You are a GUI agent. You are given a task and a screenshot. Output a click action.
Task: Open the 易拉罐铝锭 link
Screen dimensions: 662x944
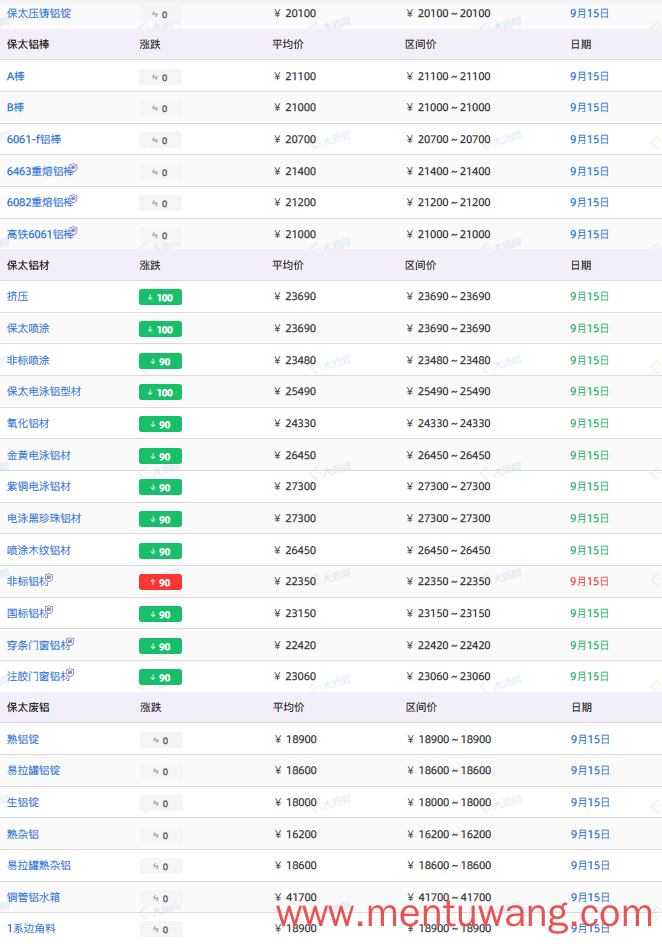[34, 771]
